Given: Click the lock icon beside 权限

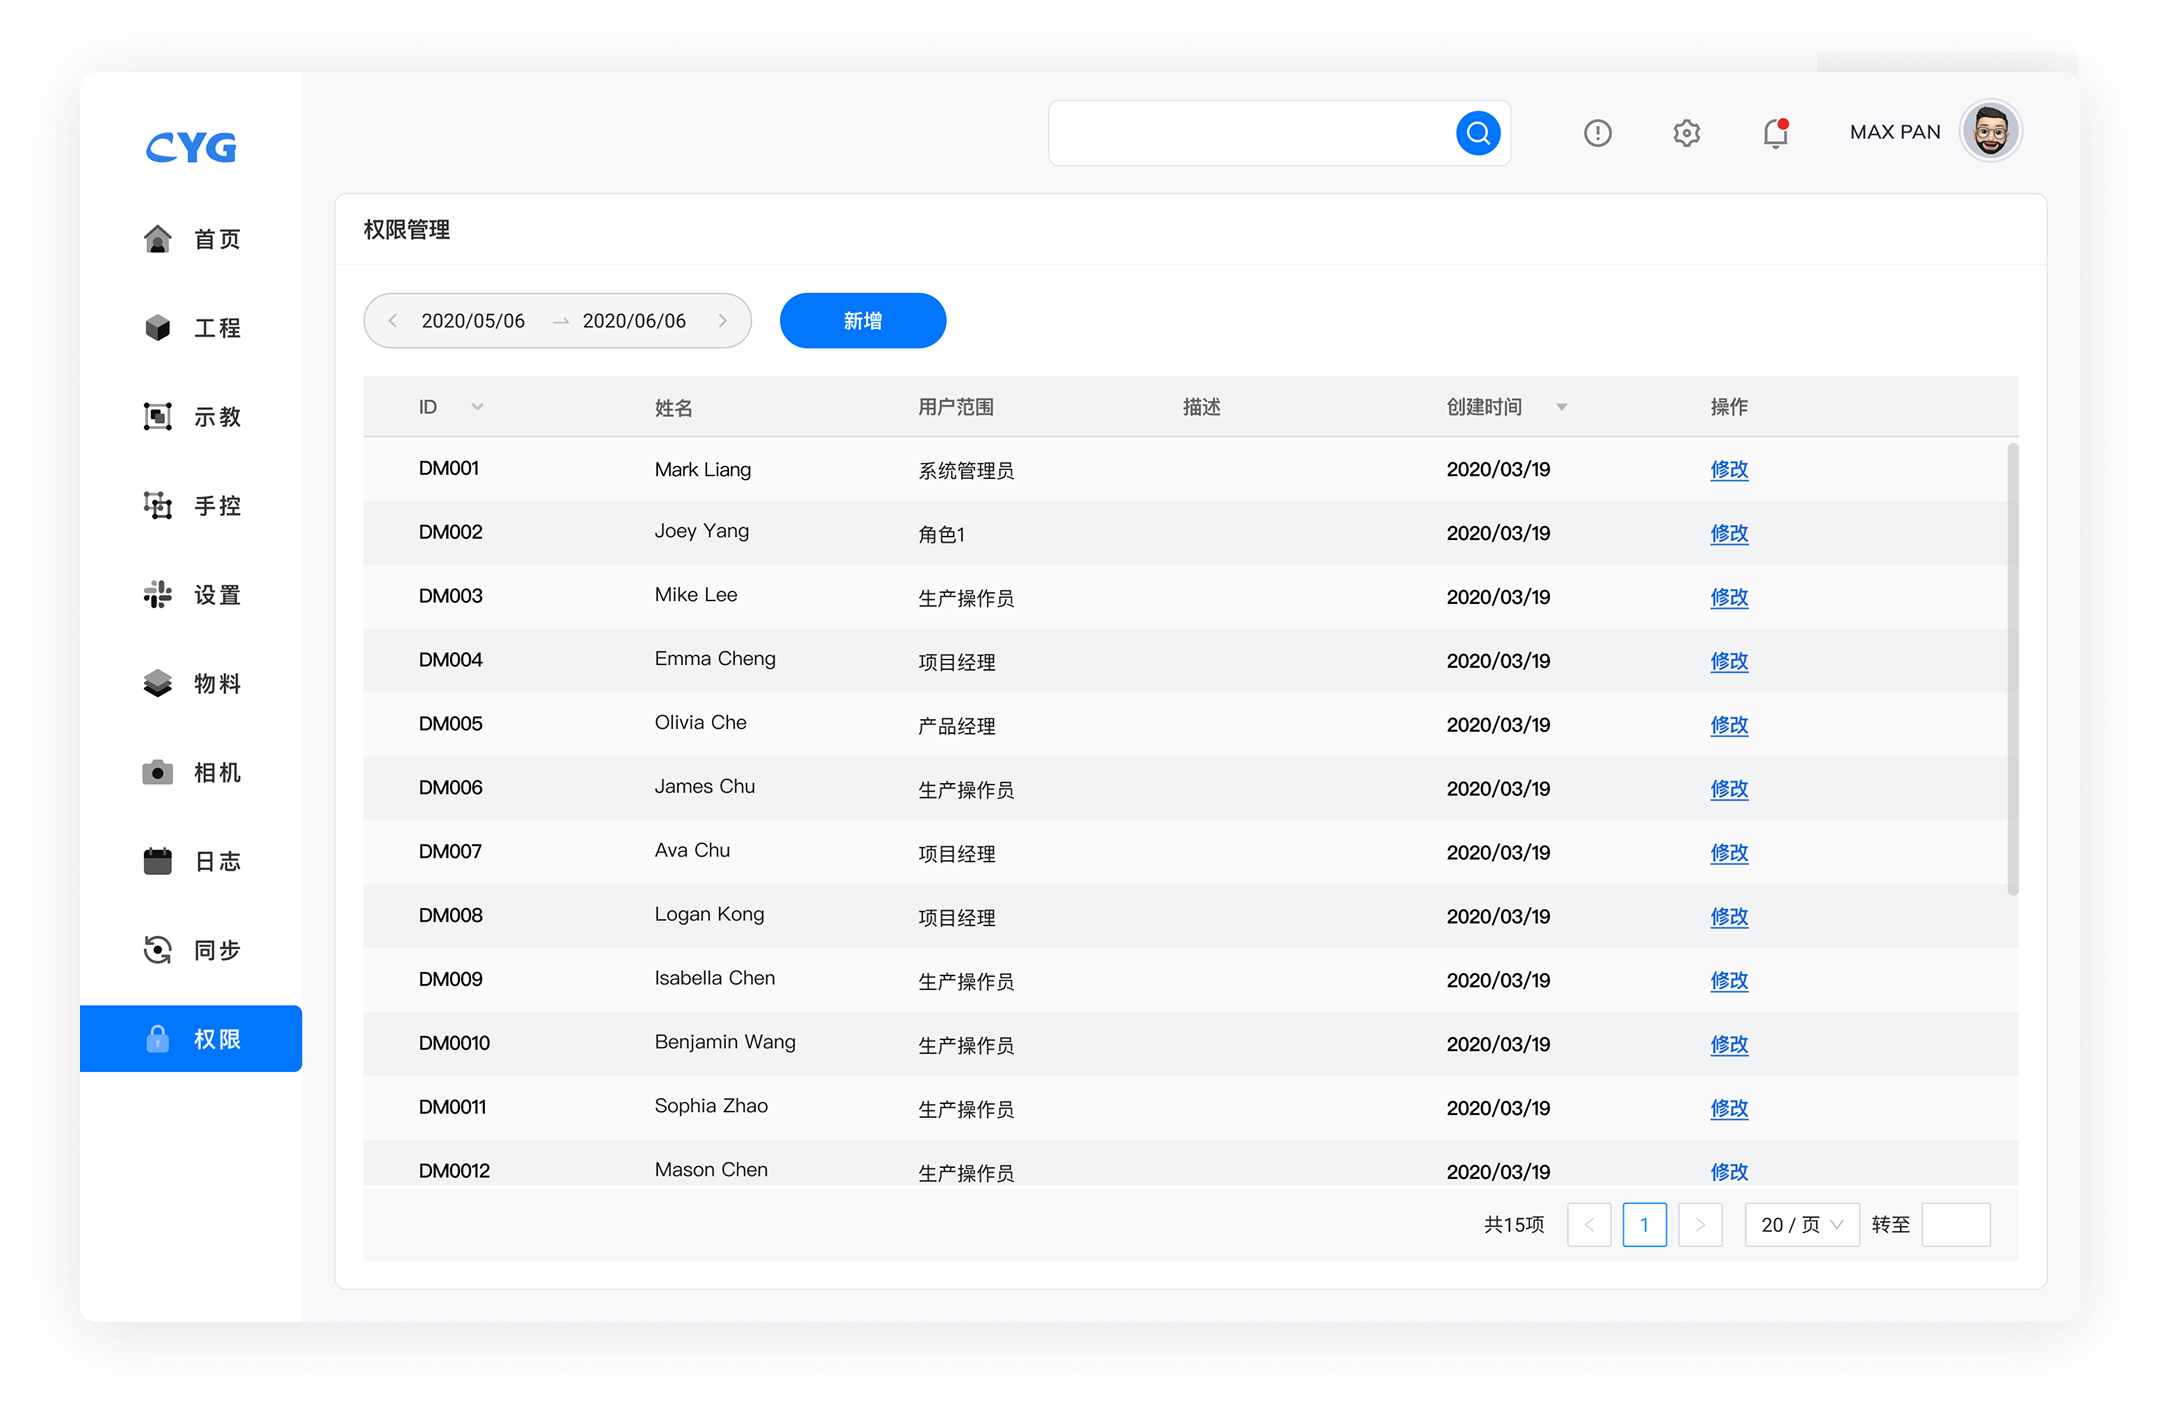Looking at the screenshot, I should pyautogui.click(x=157, y=1039).
